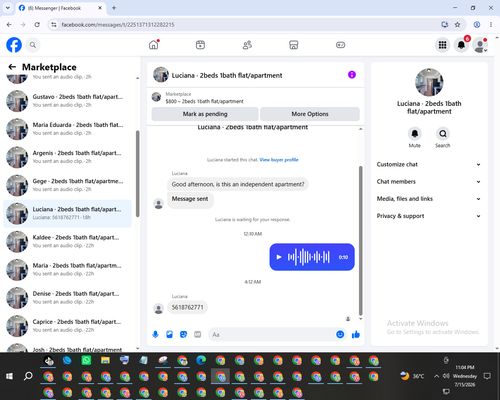
Task: Open the Marketplace storefront icon in top navigation
Action: 293,45
